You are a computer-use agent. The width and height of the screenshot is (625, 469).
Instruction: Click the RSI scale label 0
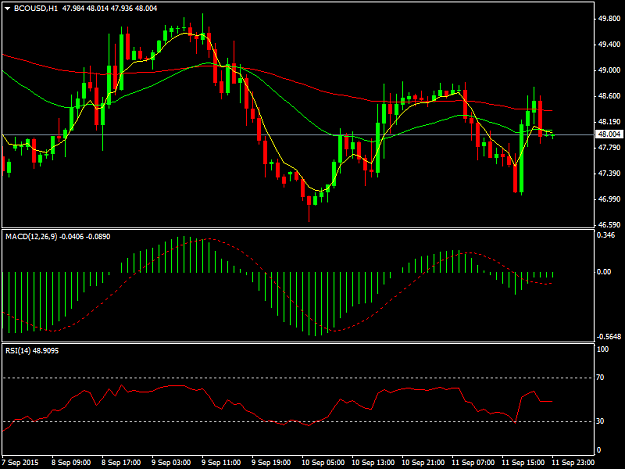point(599,451)
